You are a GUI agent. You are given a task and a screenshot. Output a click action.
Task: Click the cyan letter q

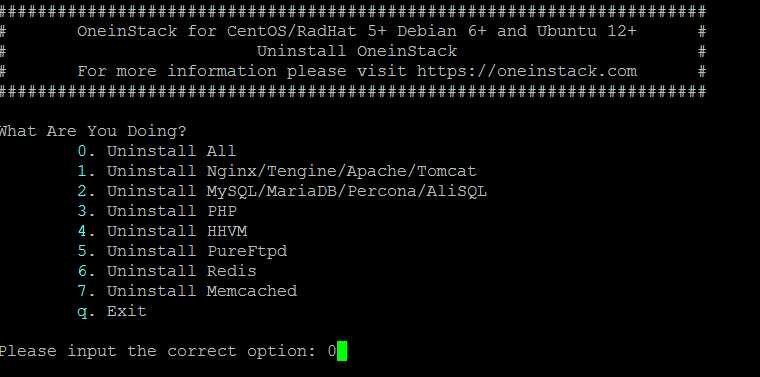coord(82,312)
